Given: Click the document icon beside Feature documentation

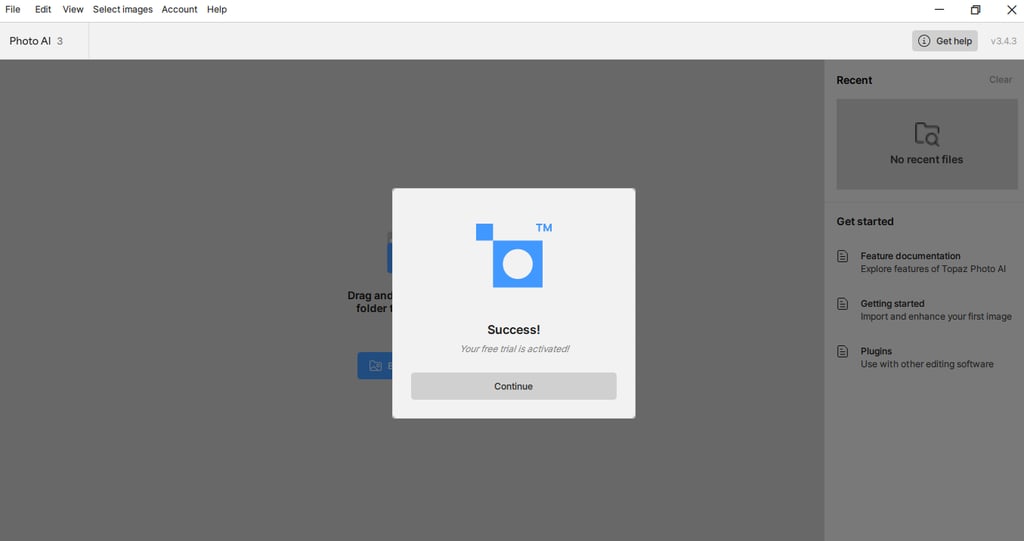Looking at the screenshot, I should point(842,256).
